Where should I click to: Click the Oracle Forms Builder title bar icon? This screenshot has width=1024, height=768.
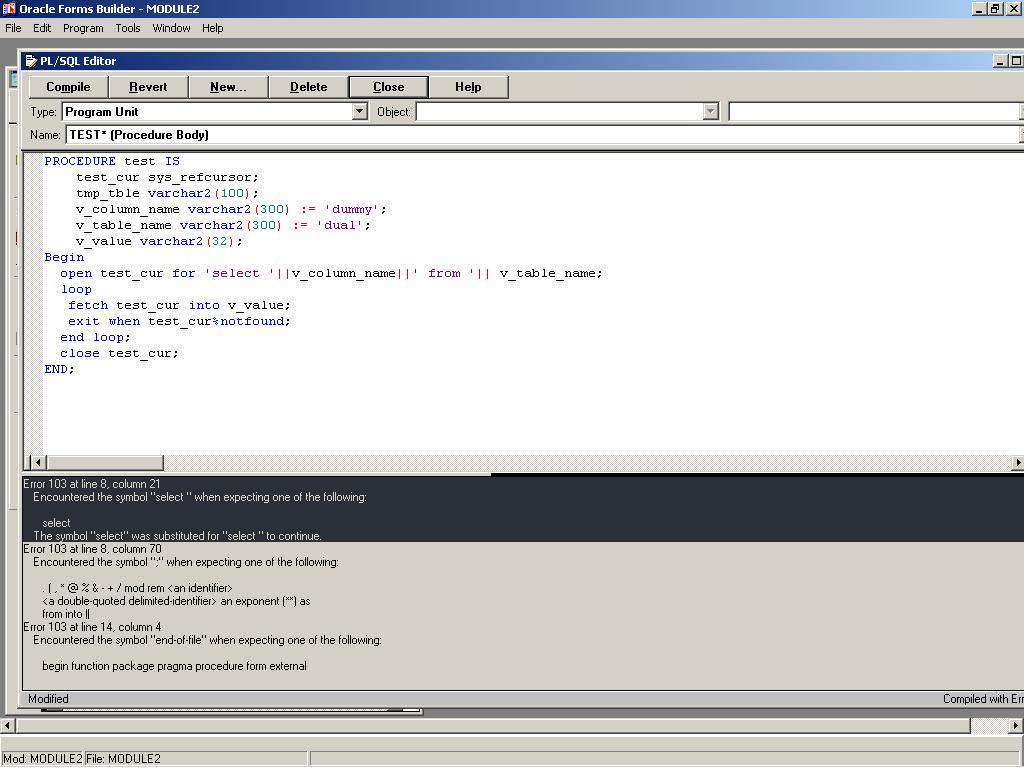coord(9,9)
